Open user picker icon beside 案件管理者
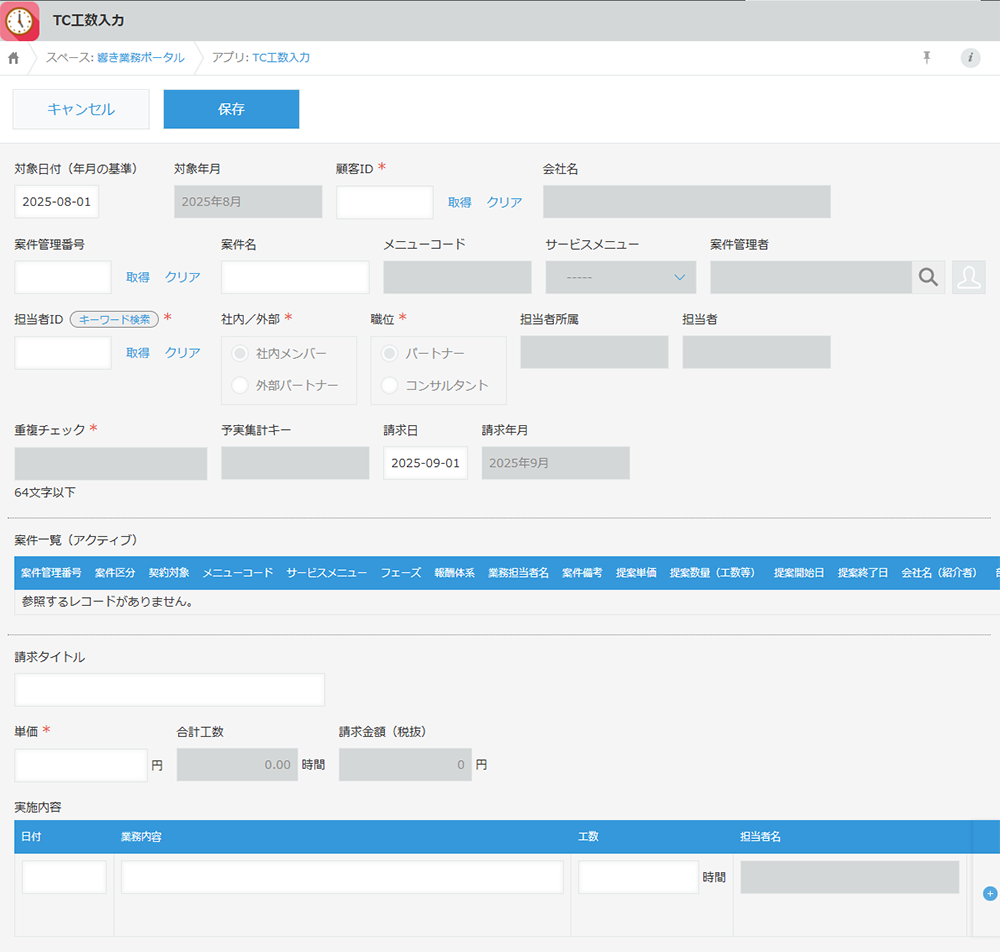 click(x=968, y=277)
